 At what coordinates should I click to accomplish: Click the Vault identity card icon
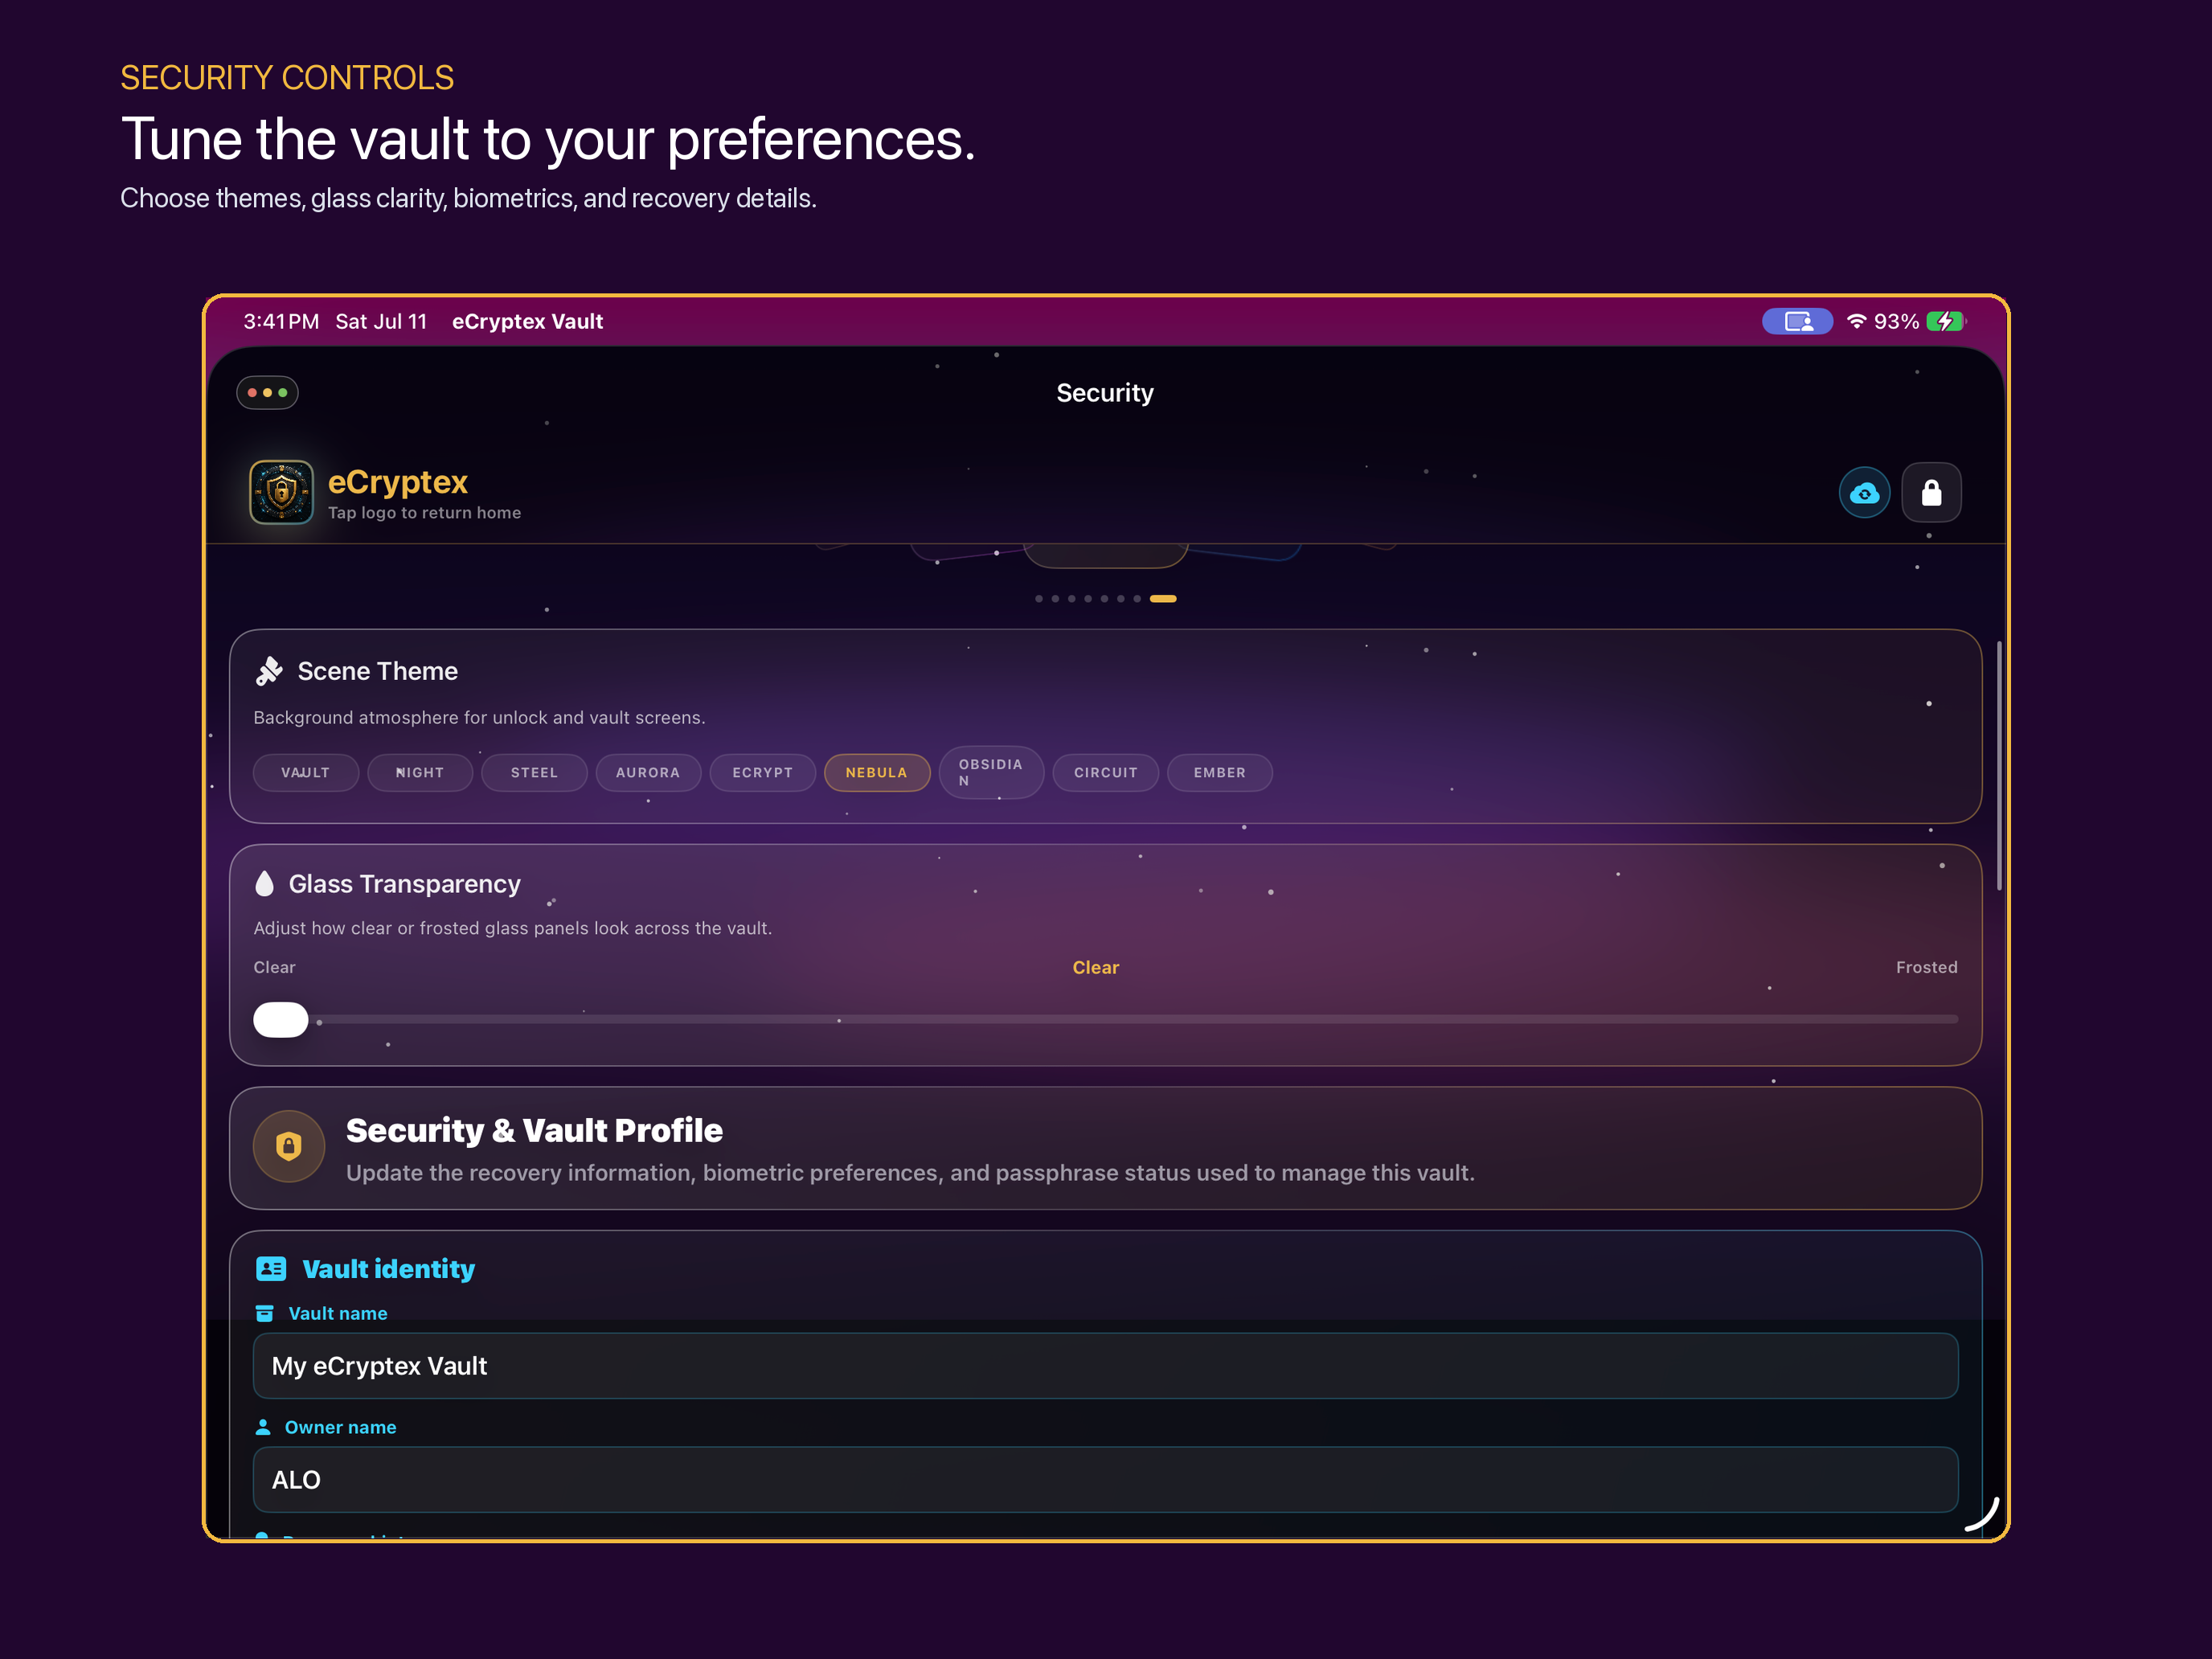tap(271, 1269)
